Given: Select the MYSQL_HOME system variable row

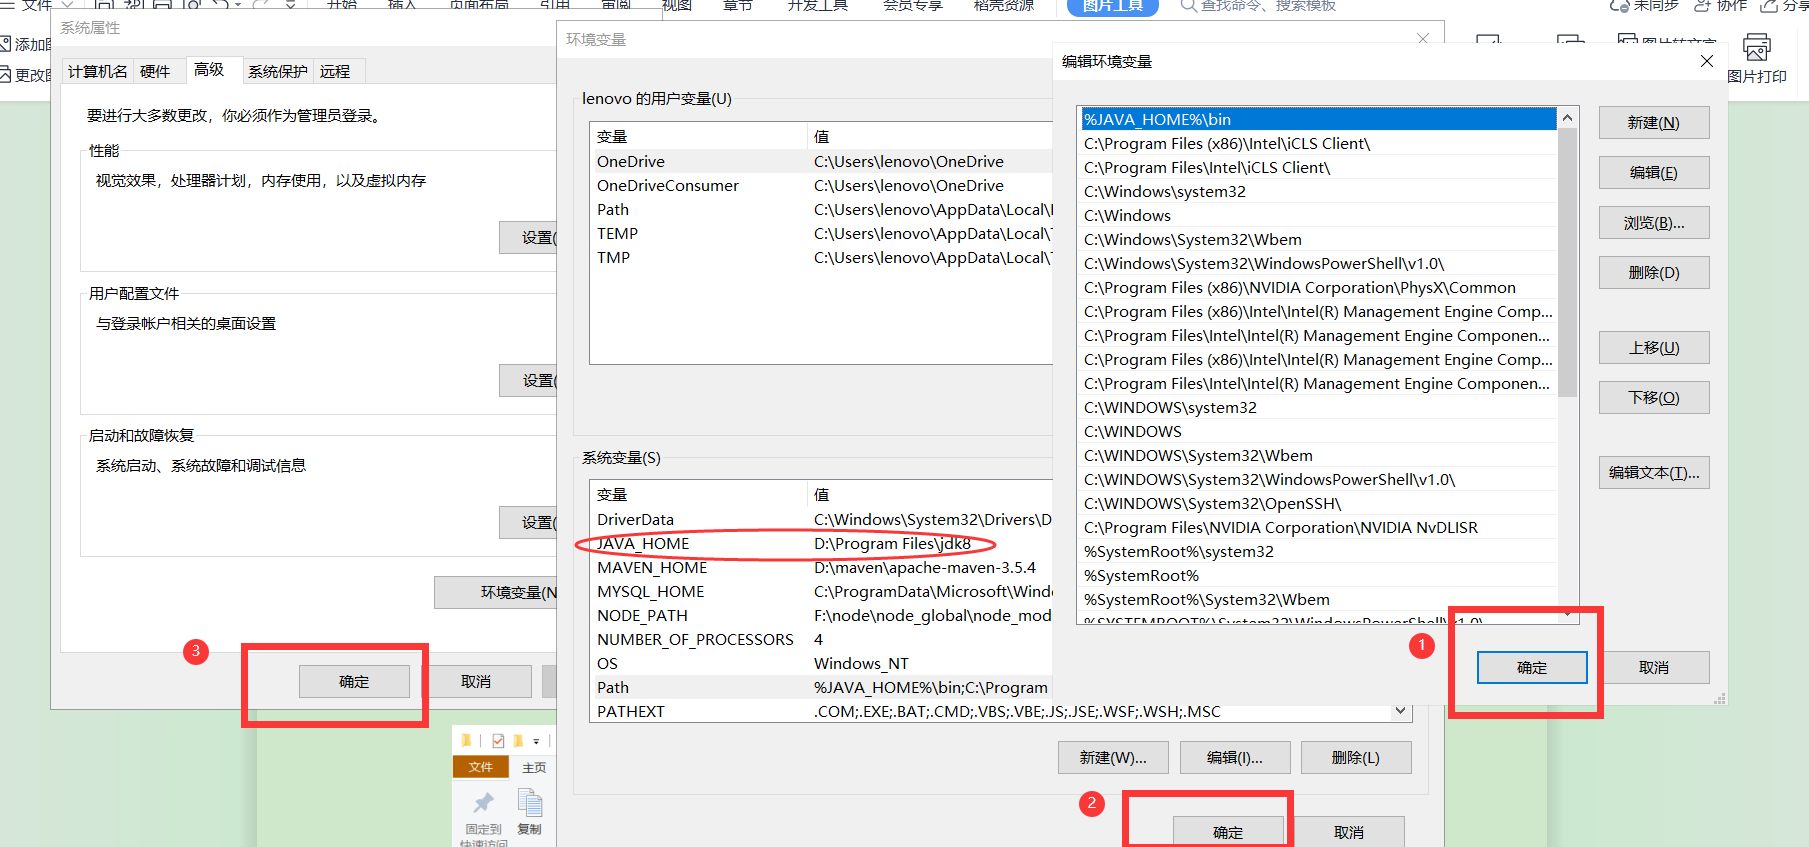Looking at the screenshot, I should click(x=821, y=591).
